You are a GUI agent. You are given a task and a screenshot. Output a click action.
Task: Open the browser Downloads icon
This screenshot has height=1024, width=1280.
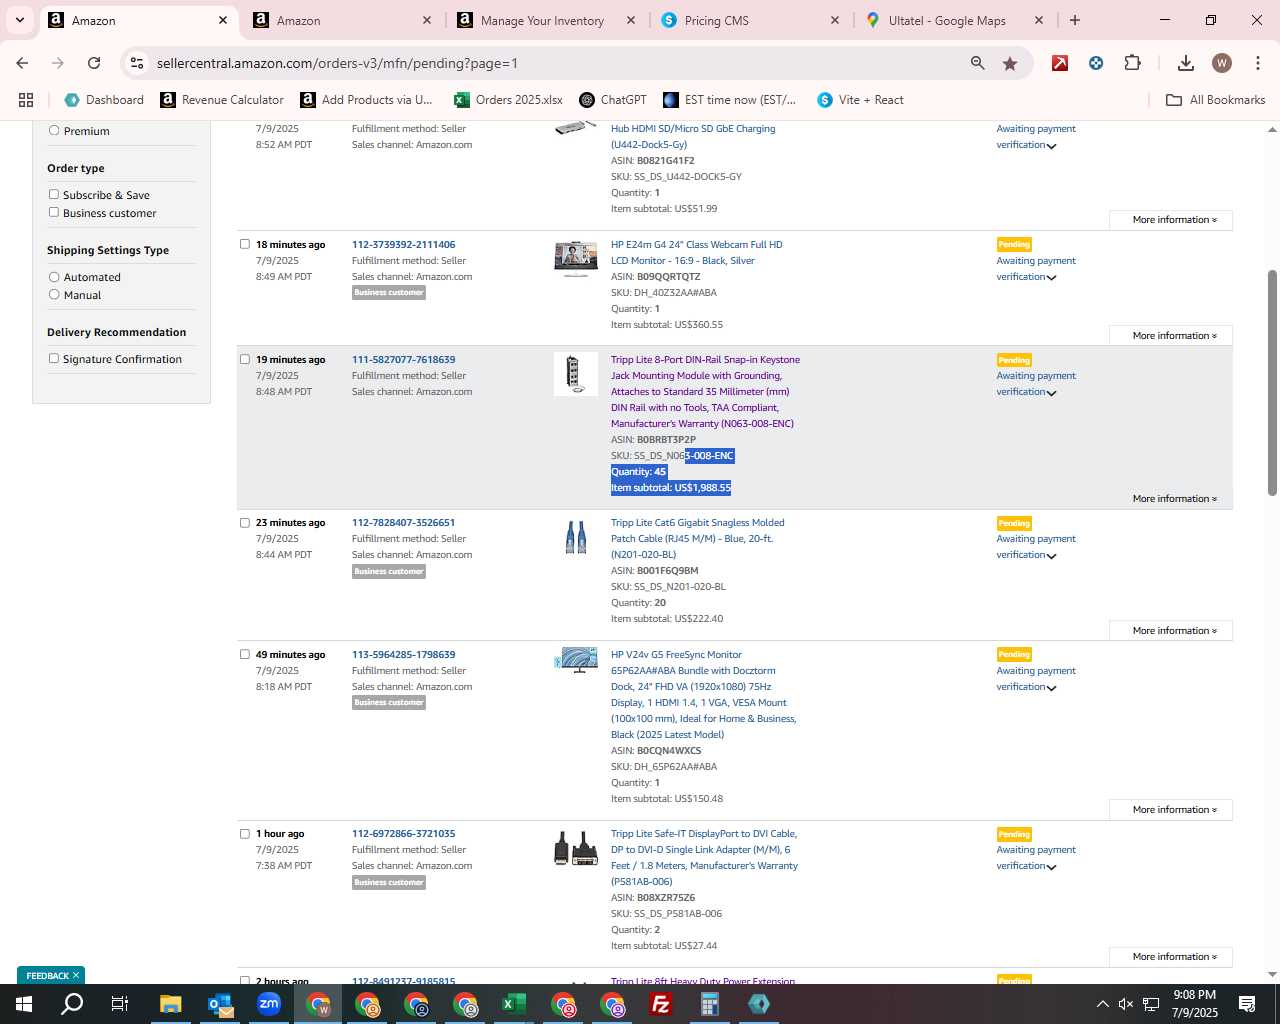[1185, 63]
